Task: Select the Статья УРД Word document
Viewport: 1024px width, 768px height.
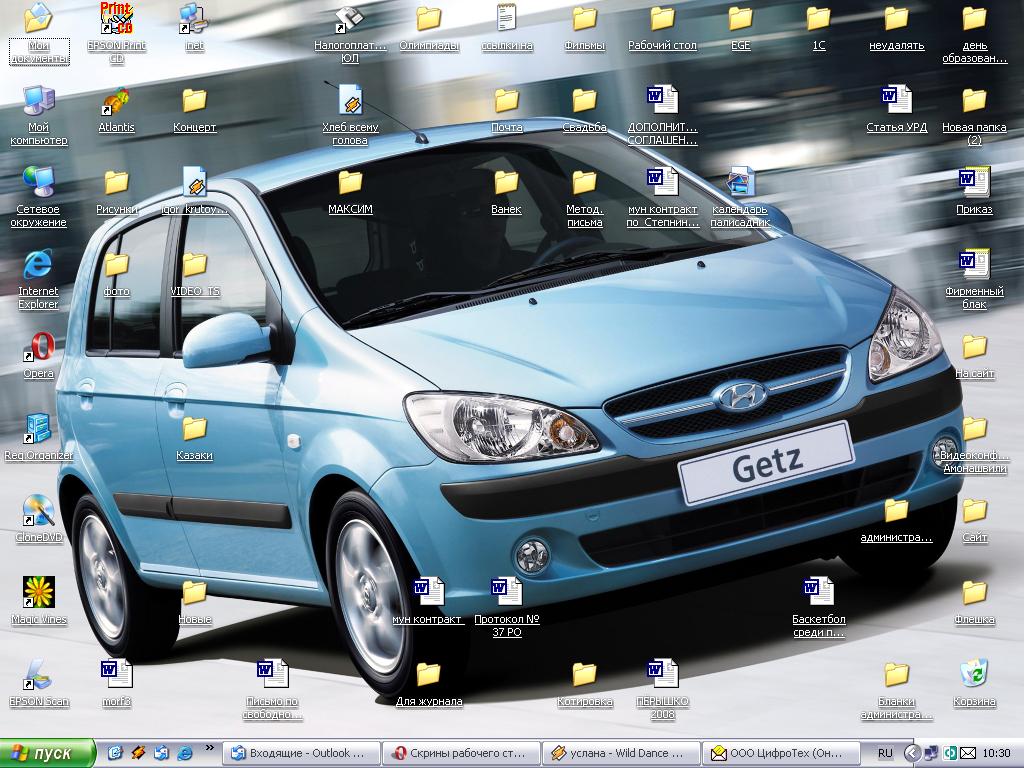Action: (x=896, y=109)
